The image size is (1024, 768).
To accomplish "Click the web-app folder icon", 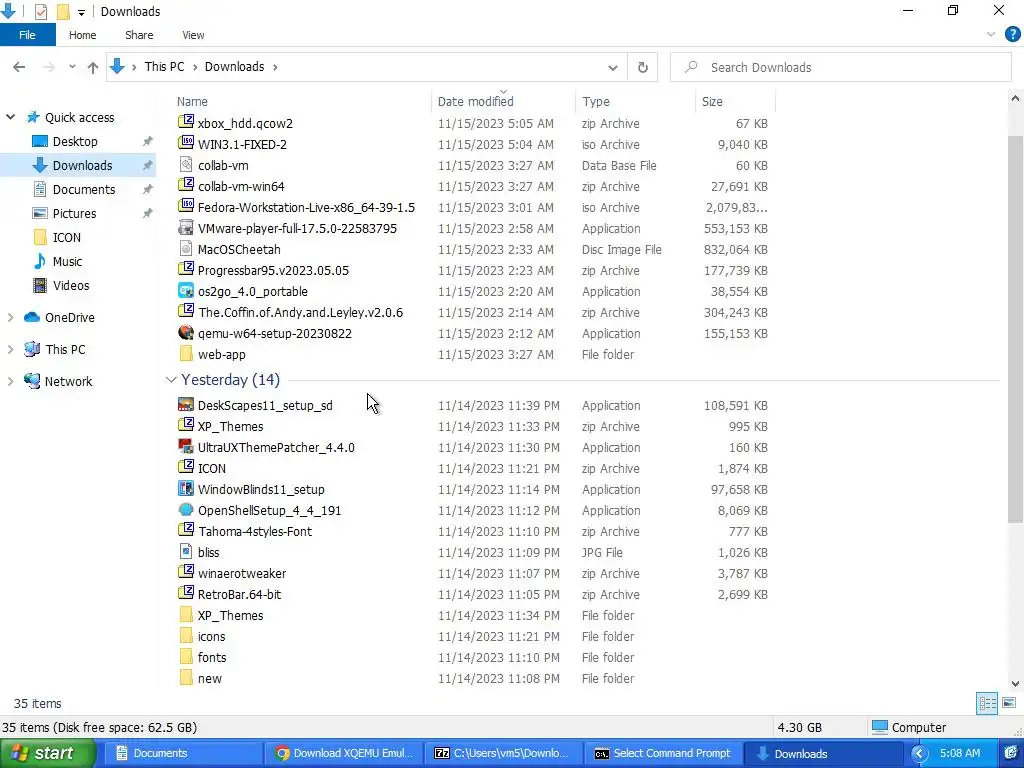I will tap(186, 353).
